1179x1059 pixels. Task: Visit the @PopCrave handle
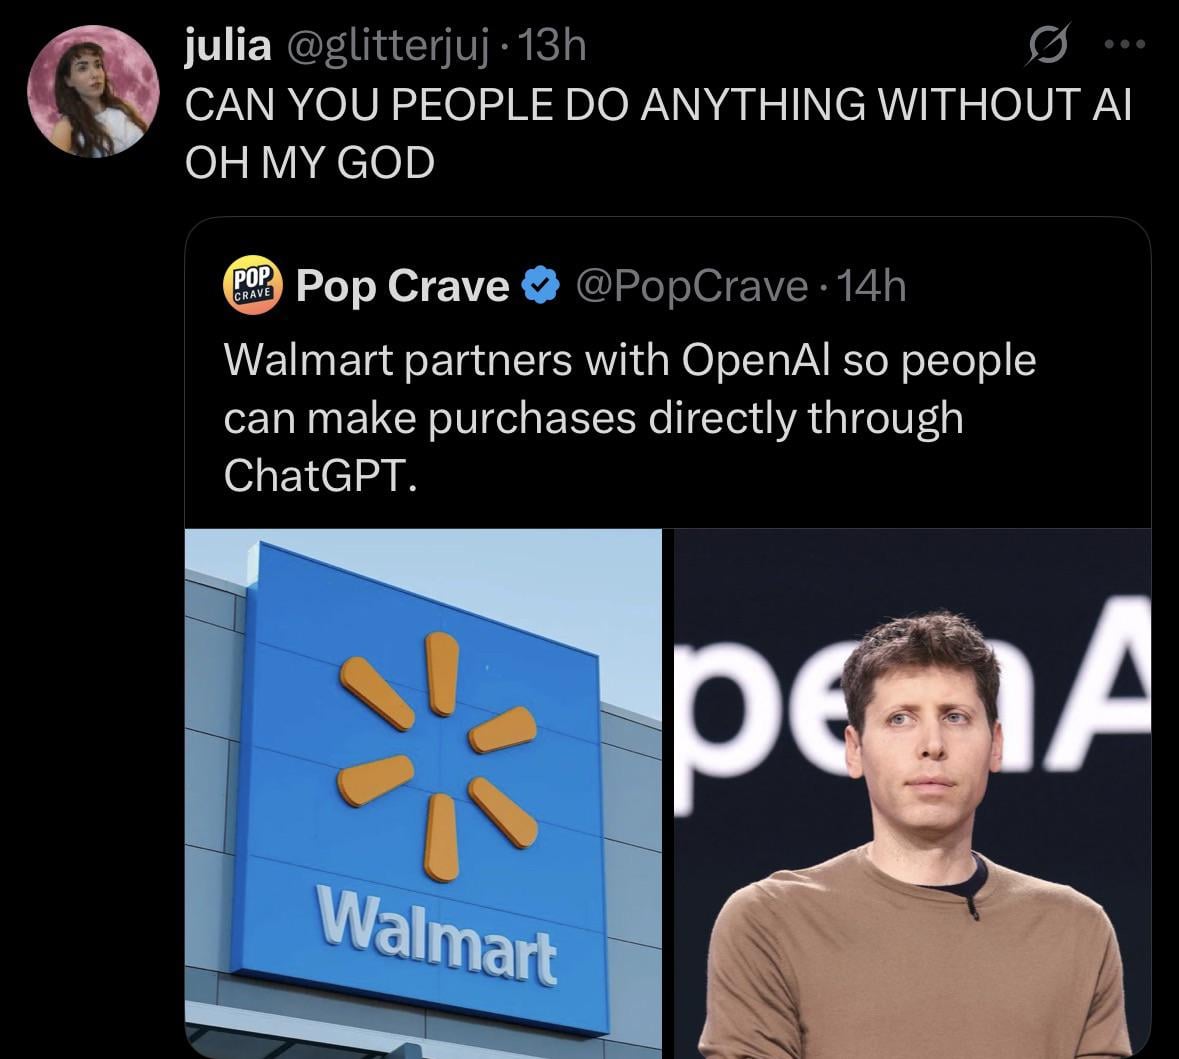pyautogui.click(x=691, y=287)
